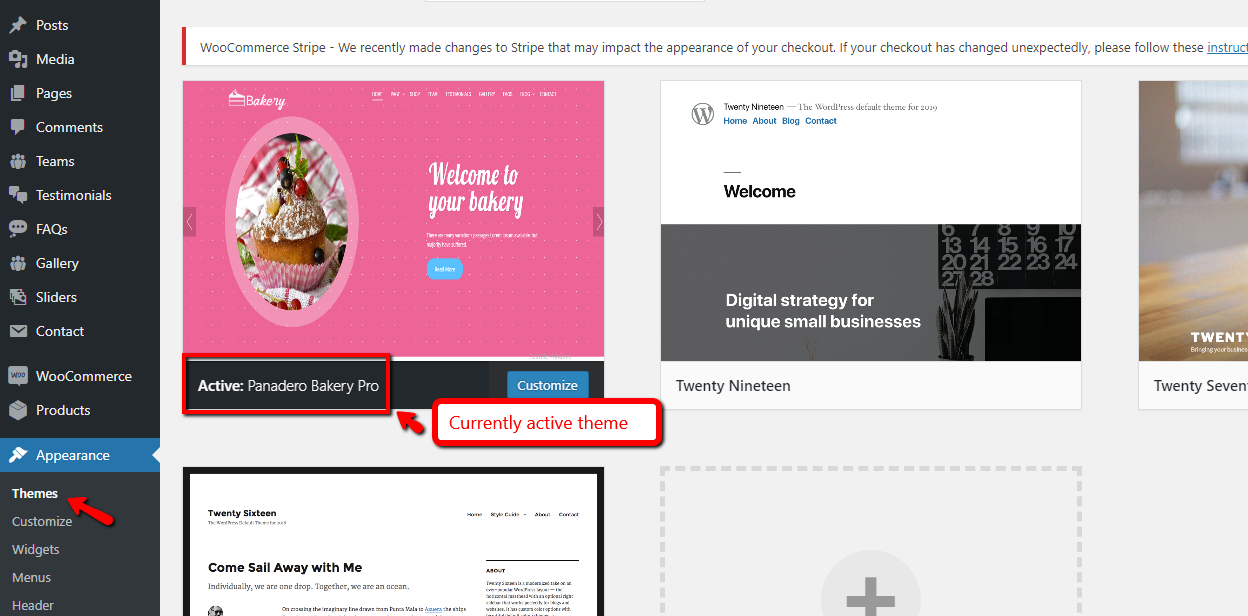Click next slide arrow on bakery preview
The image size is (1248, 616).
tap(598, 222)
